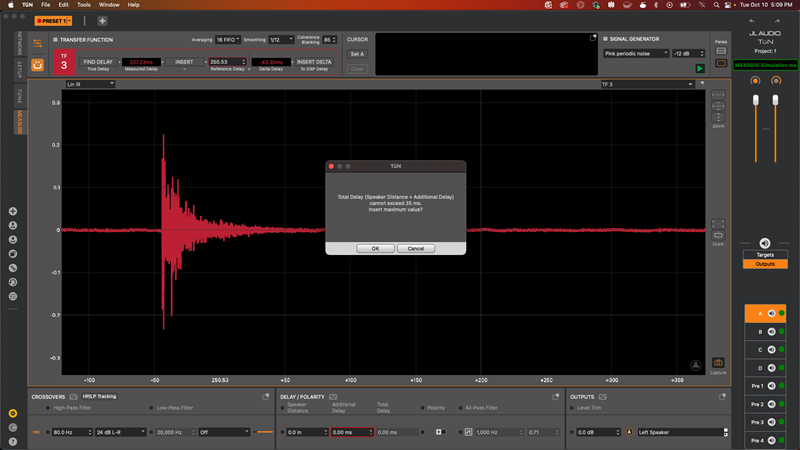Mute channel B speaker icon
800x450 pixels.
771,332
